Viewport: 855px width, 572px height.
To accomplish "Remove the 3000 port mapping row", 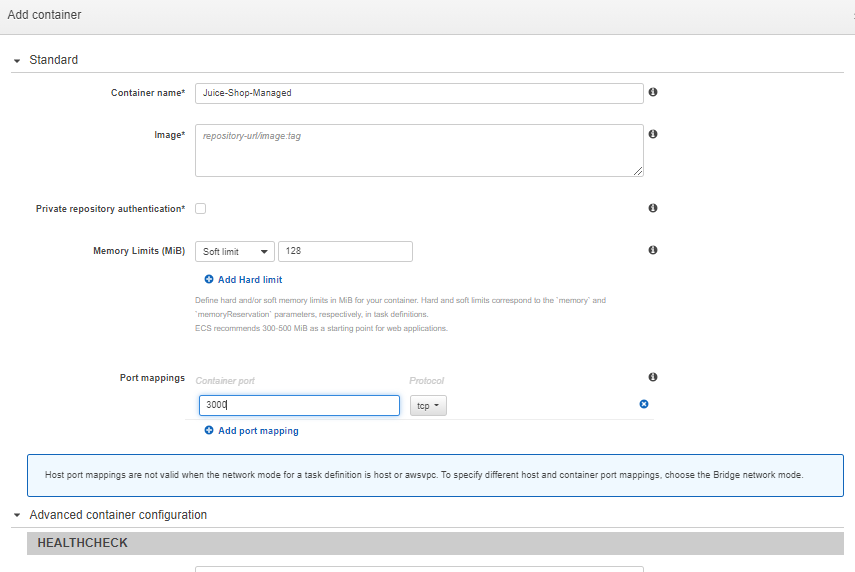I will pos(644,404).
